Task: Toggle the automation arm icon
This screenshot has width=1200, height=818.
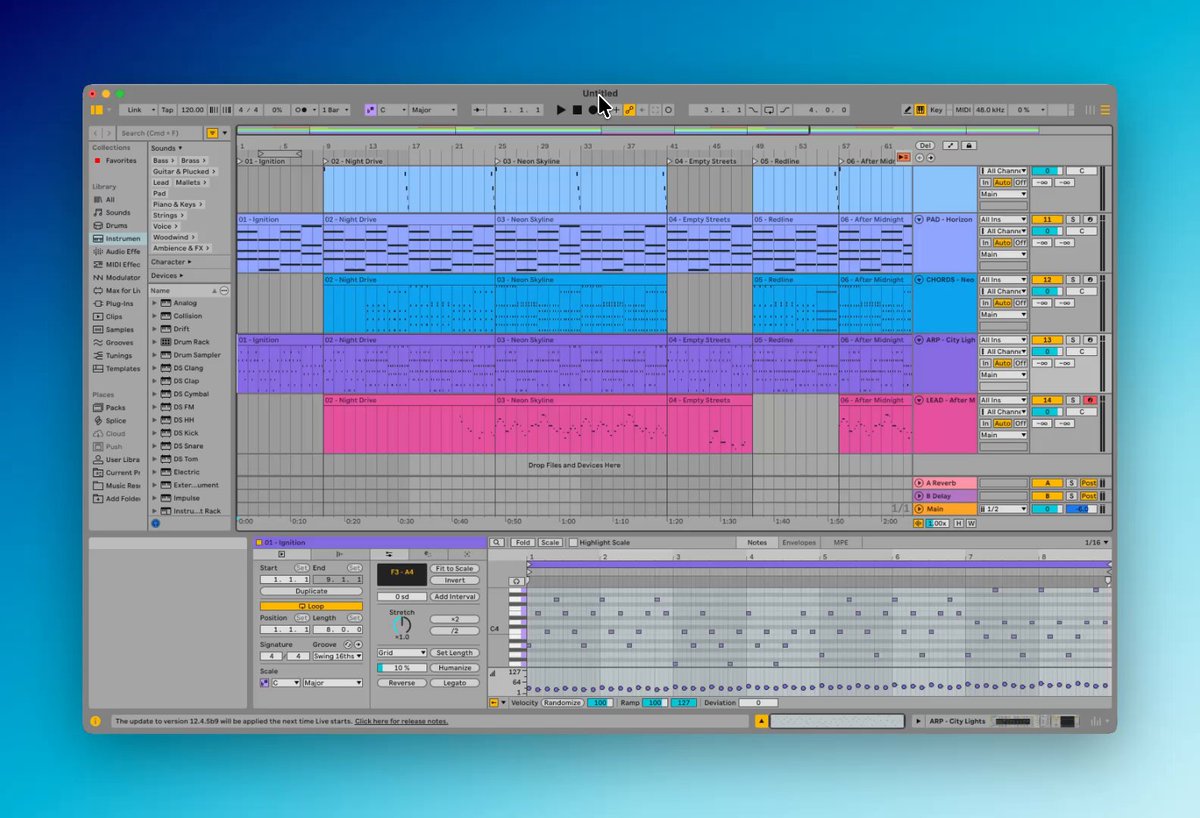Action: [x=630, y=110]
